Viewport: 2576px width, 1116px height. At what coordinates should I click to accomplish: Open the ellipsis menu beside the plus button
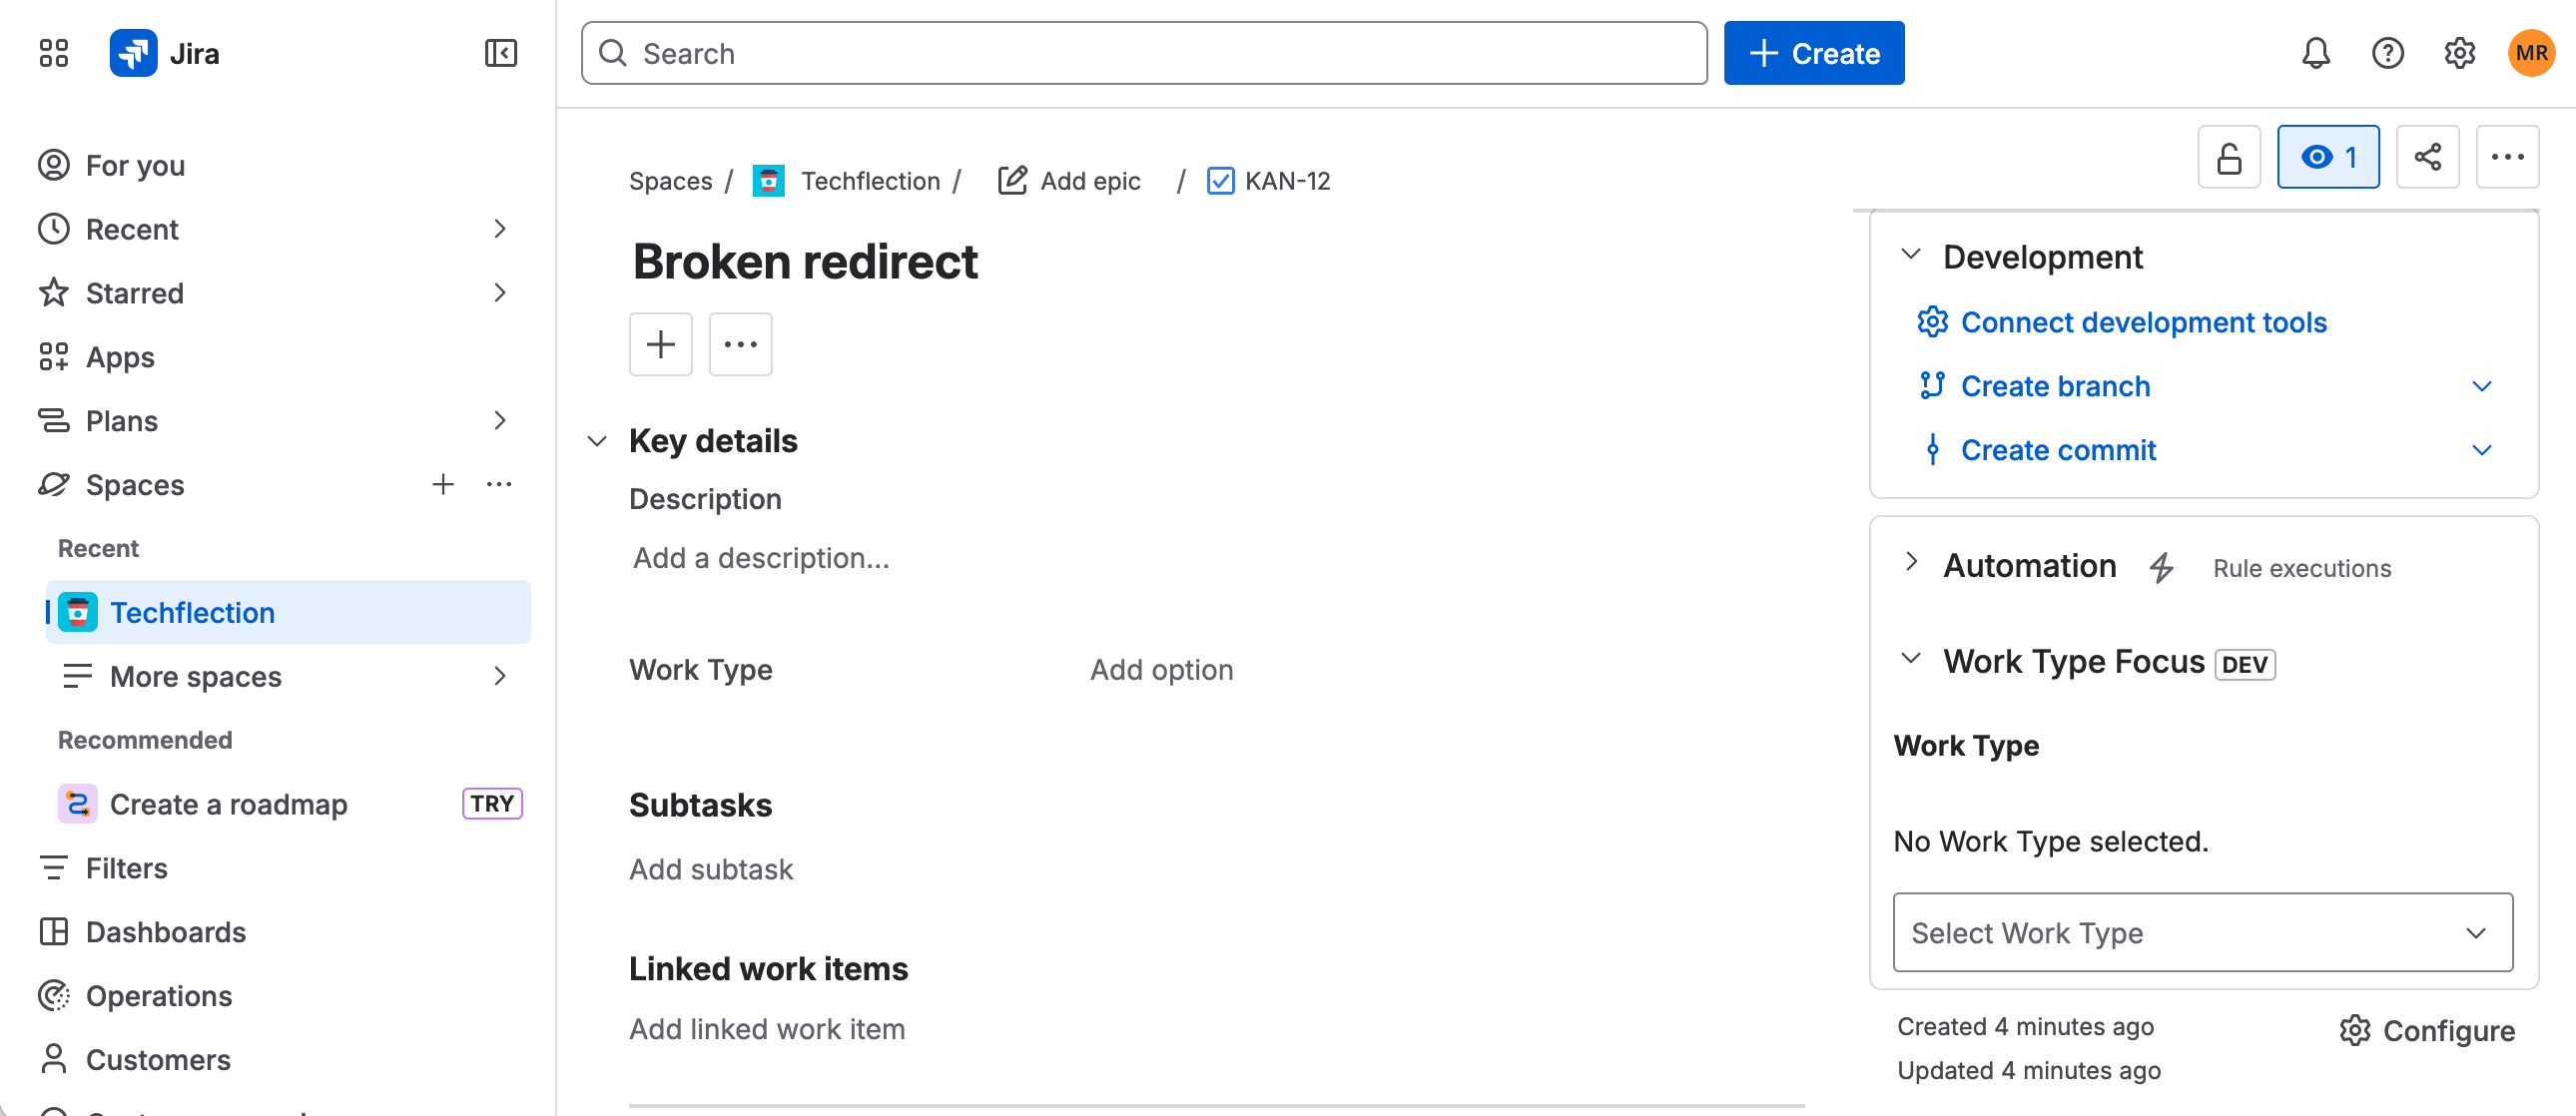(740, 344)
